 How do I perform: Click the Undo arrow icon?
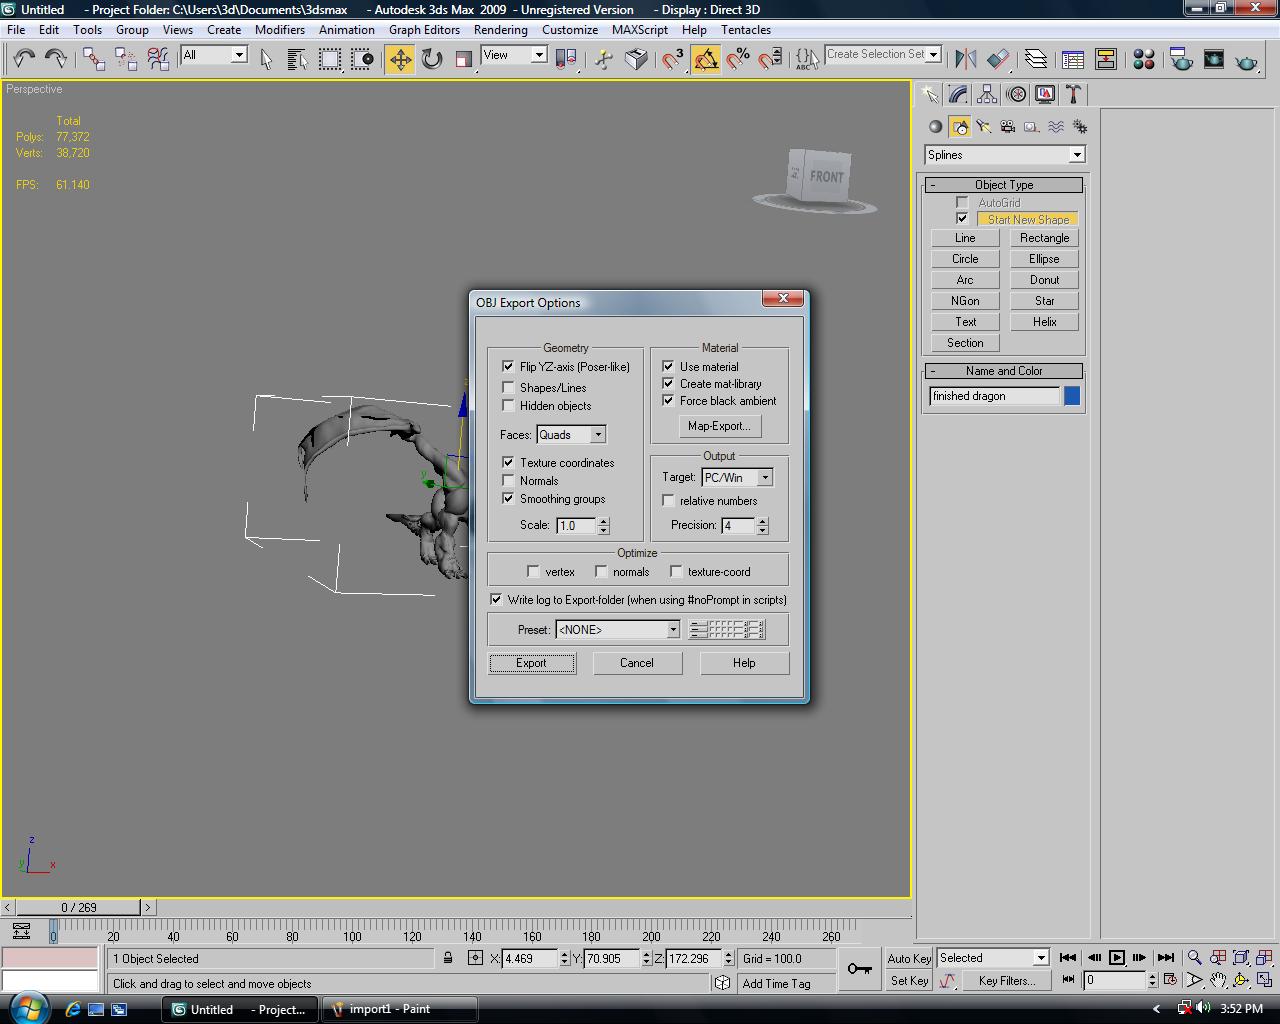tap(24, 59)
